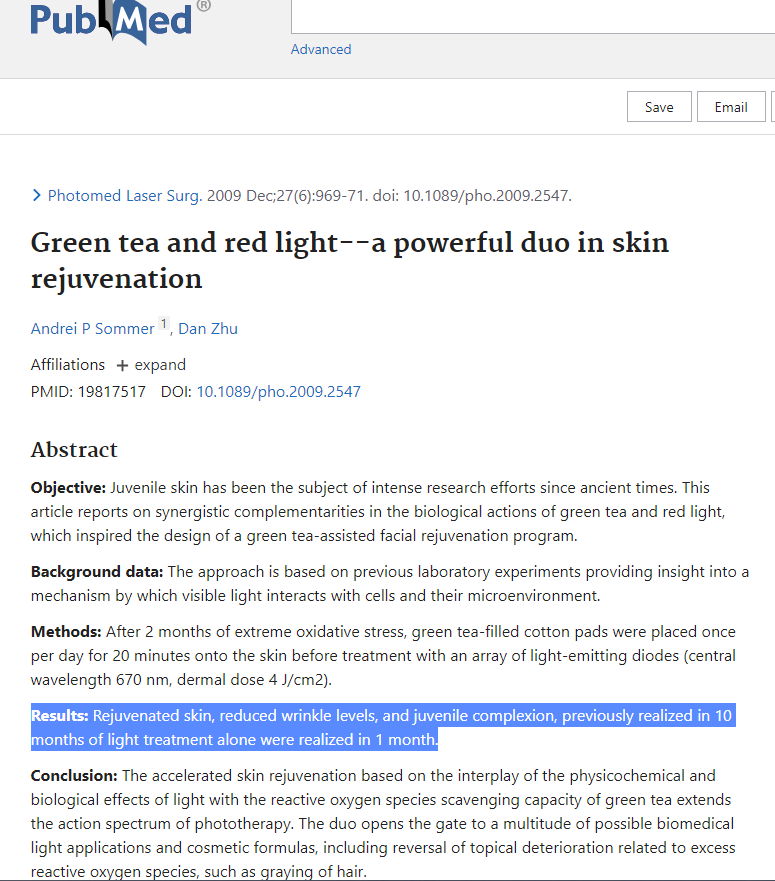775x881 pixels.
Task: Open the Photomed Laser Surg journal link
Action: click(125, 196)
